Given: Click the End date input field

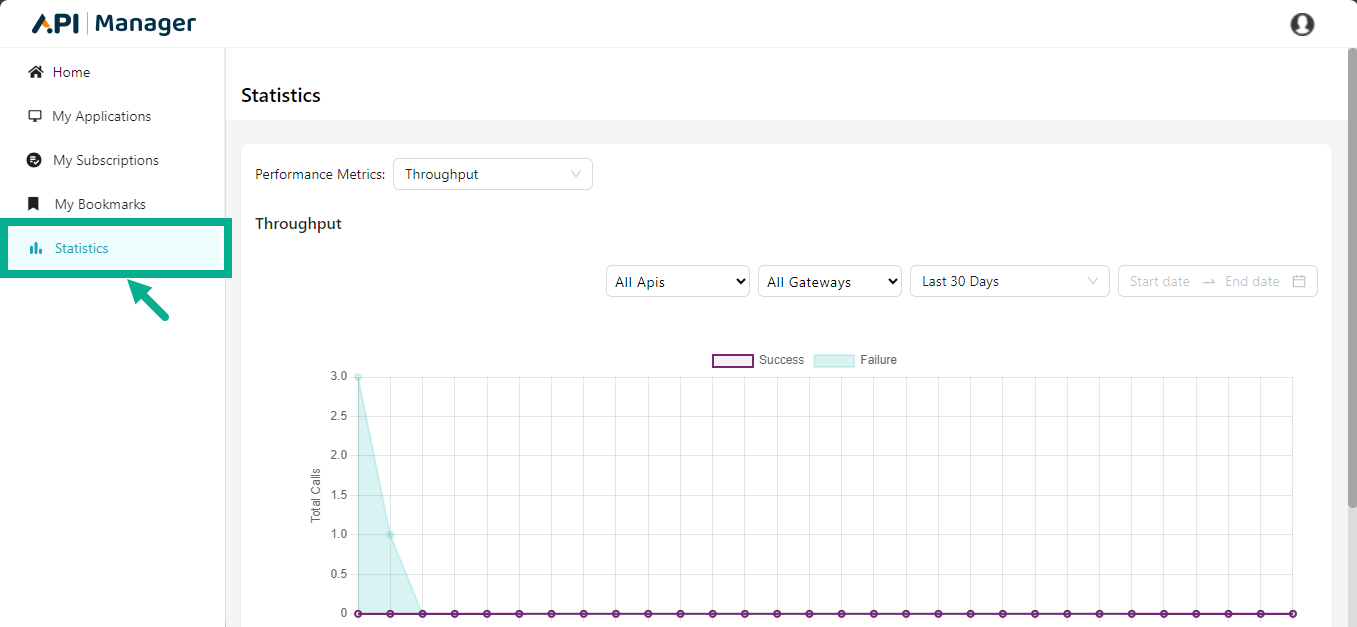Looking at the screenshot, I should 1252,281.
